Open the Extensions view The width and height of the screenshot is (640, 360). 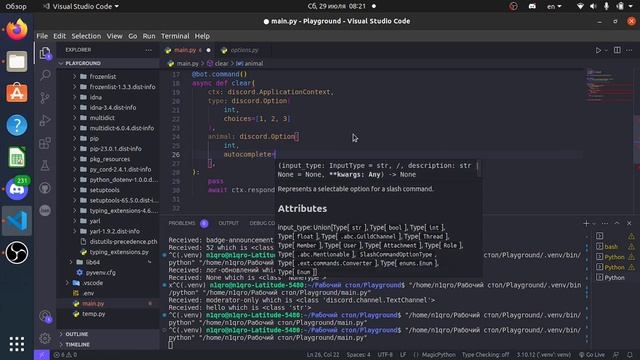[x=45, y=143]
